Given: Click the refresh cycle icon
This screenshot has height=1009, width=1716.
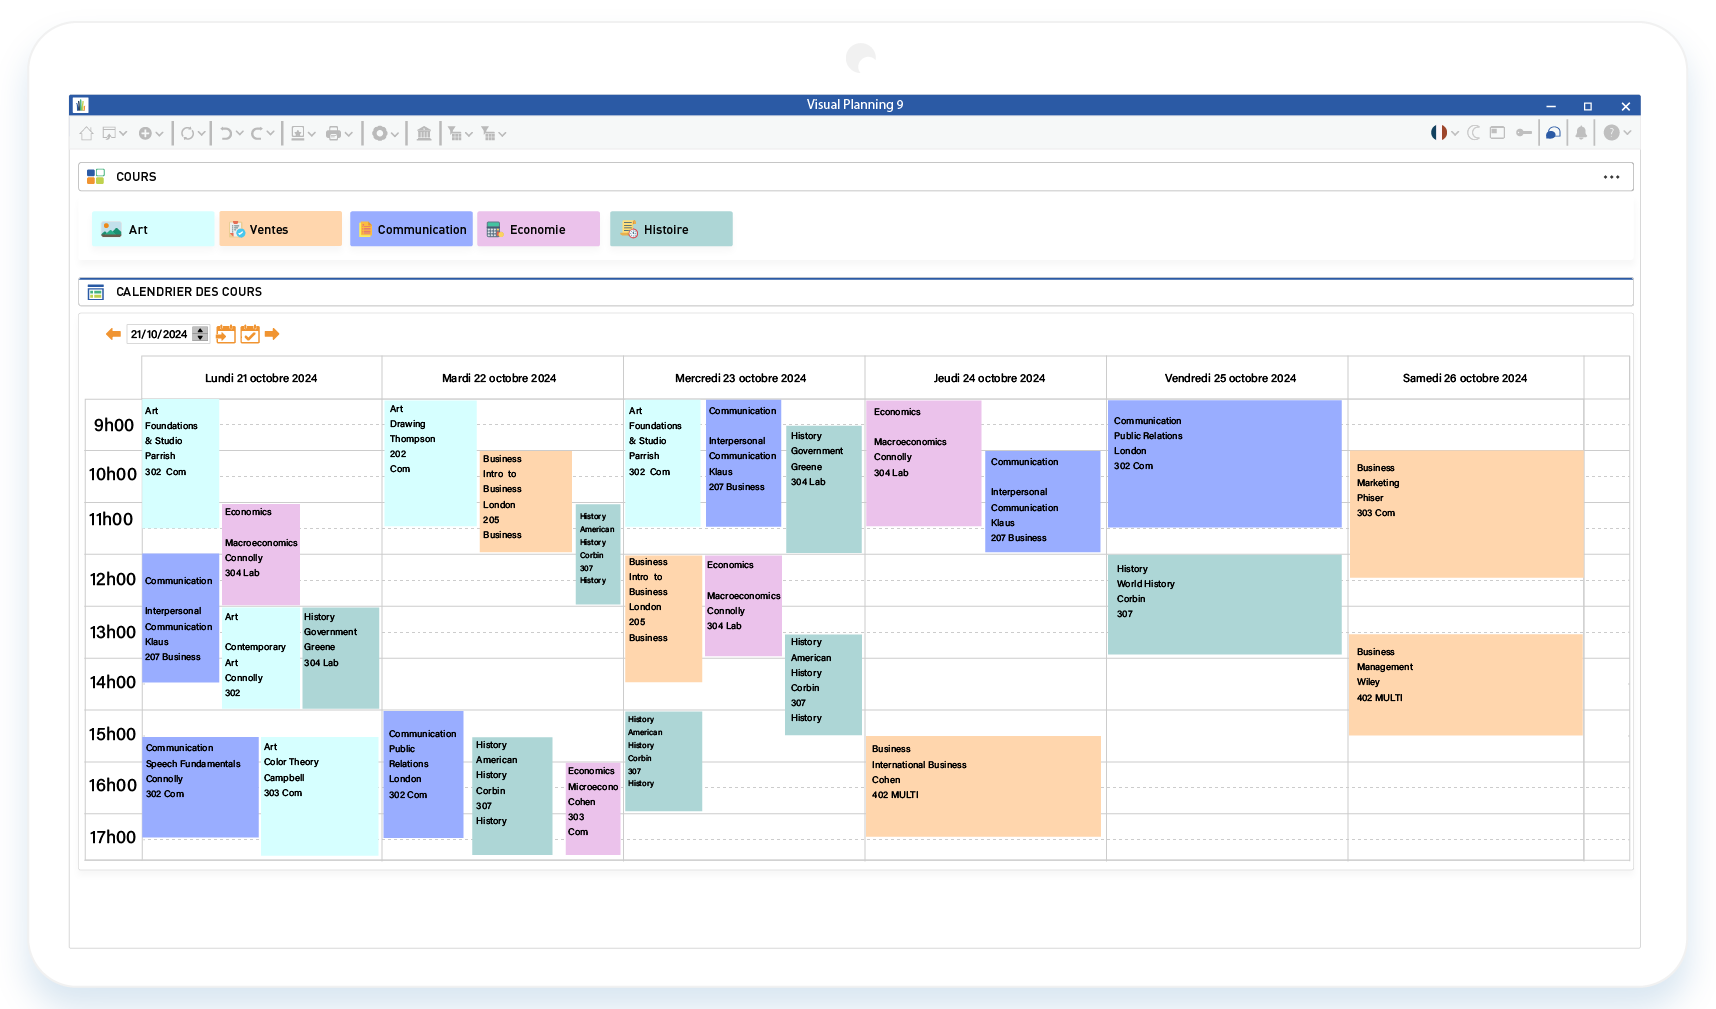Looking at the screenshot, I should [187, 133].
